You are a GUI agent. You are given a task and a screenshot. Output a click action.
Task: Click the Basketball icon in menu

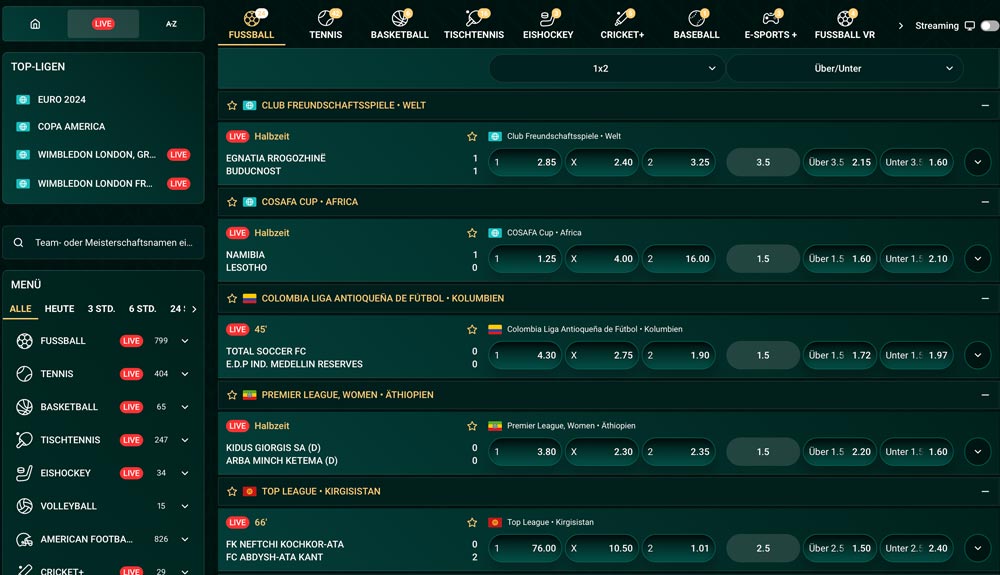pyautogui.click(x=24, y=407)
